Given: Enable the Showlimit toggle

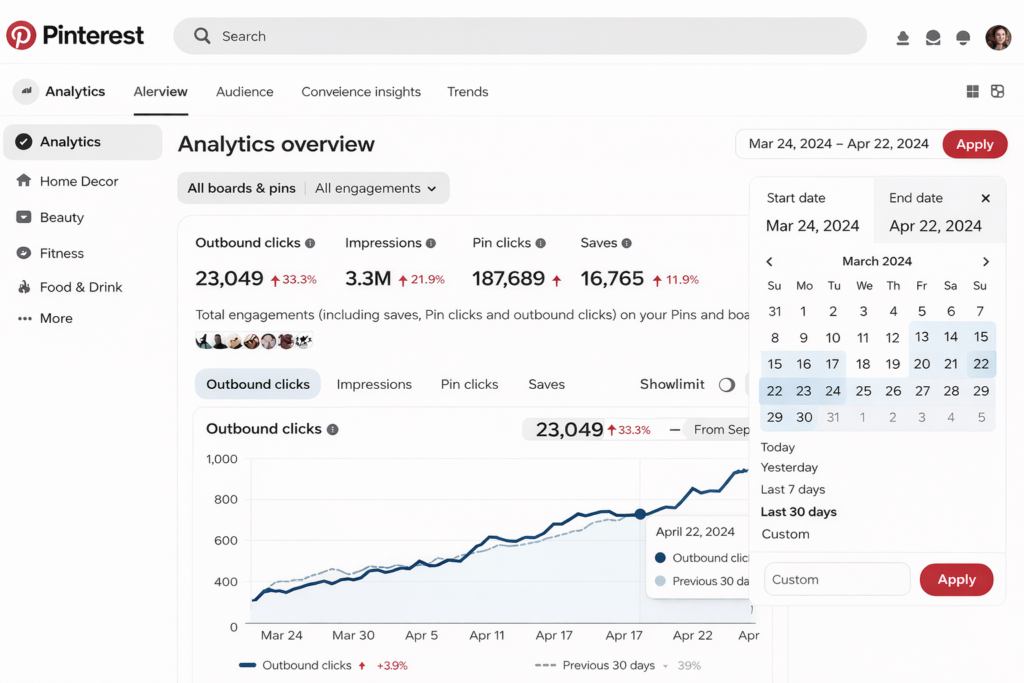Looking at the screenshot, I should (x=729, y=384).
